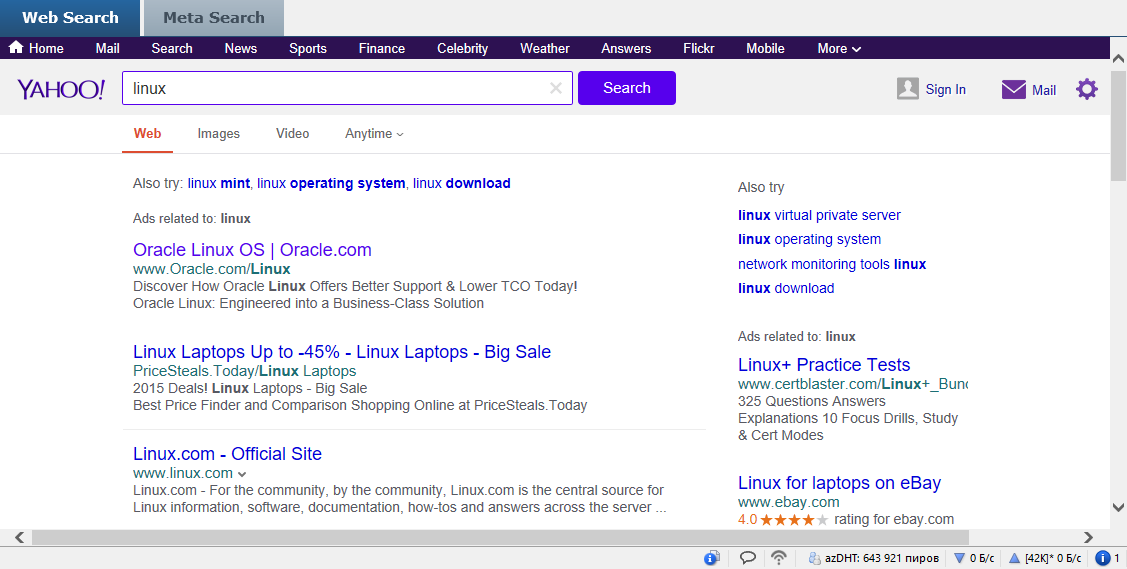Open the Linux.com - Official Site link
Image resolution: width=1127 pixels, height=569 pixels.
227,454
